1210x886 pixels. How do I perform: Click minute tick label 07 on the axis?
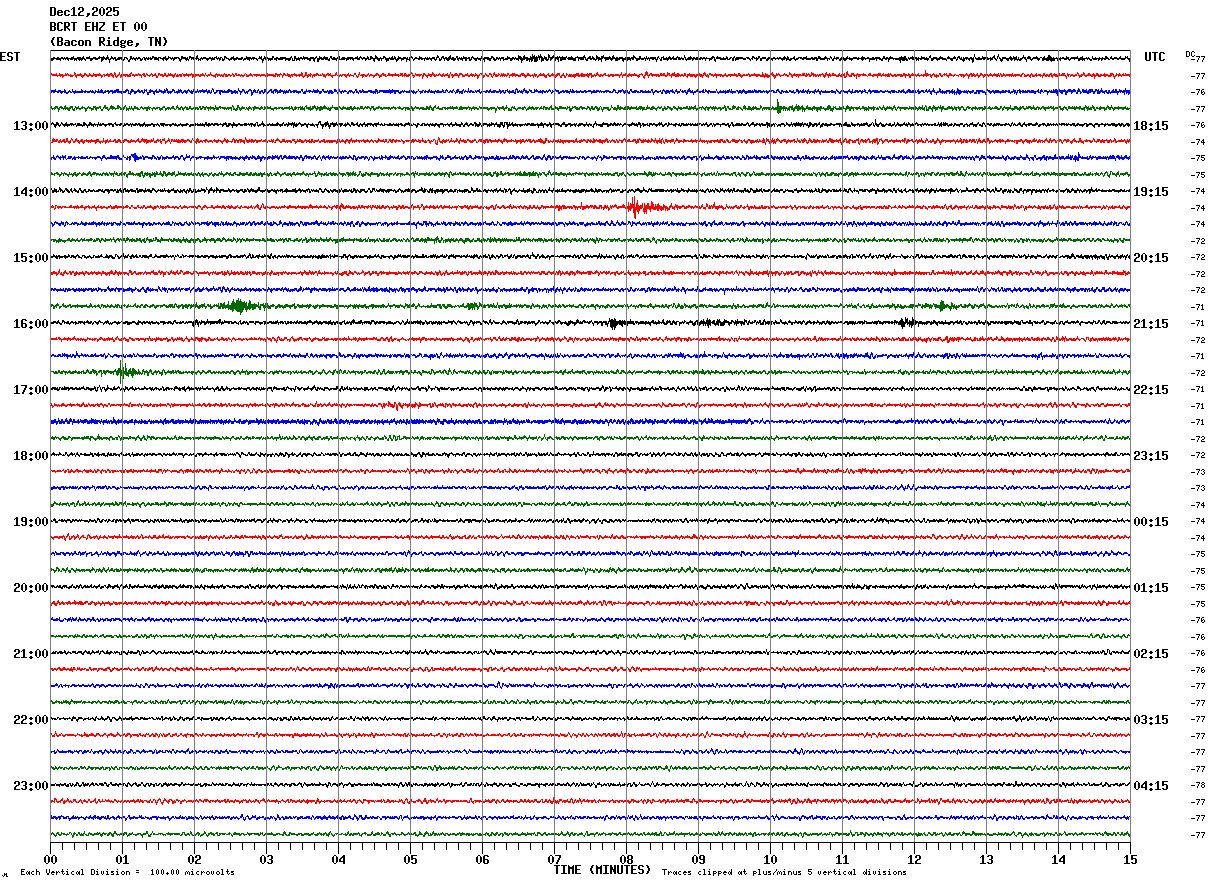tap(554, 859)
